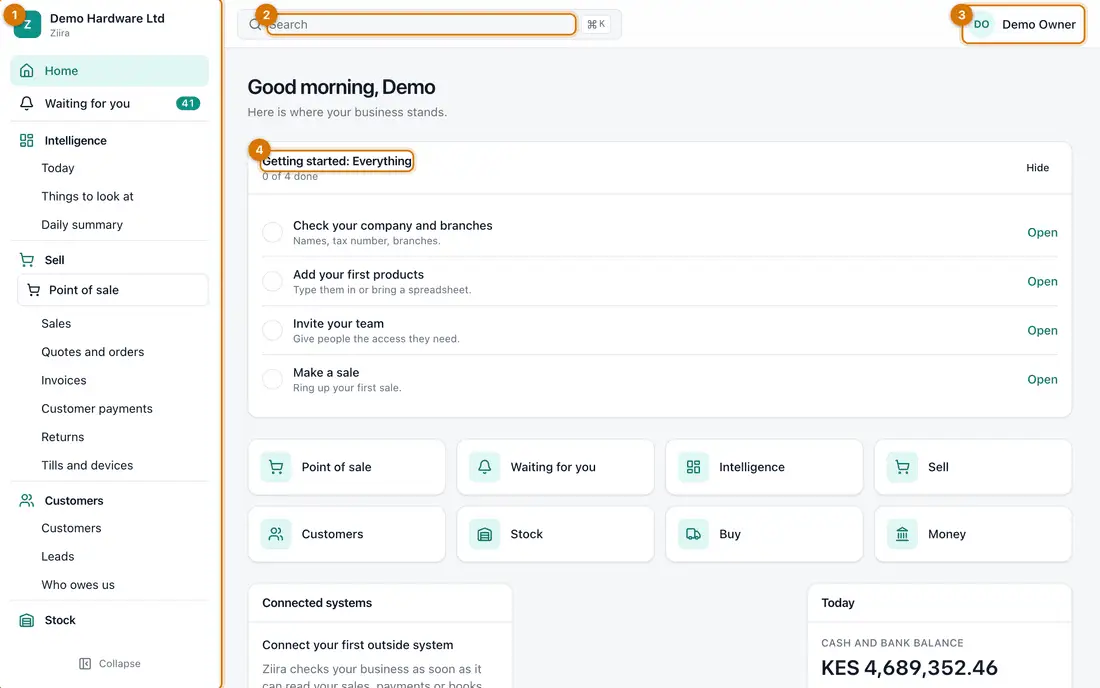Click the cart icon in the sidebar Point of sale item
Image resolution: width=1100 pixels, height=688 pixels.
33,290
